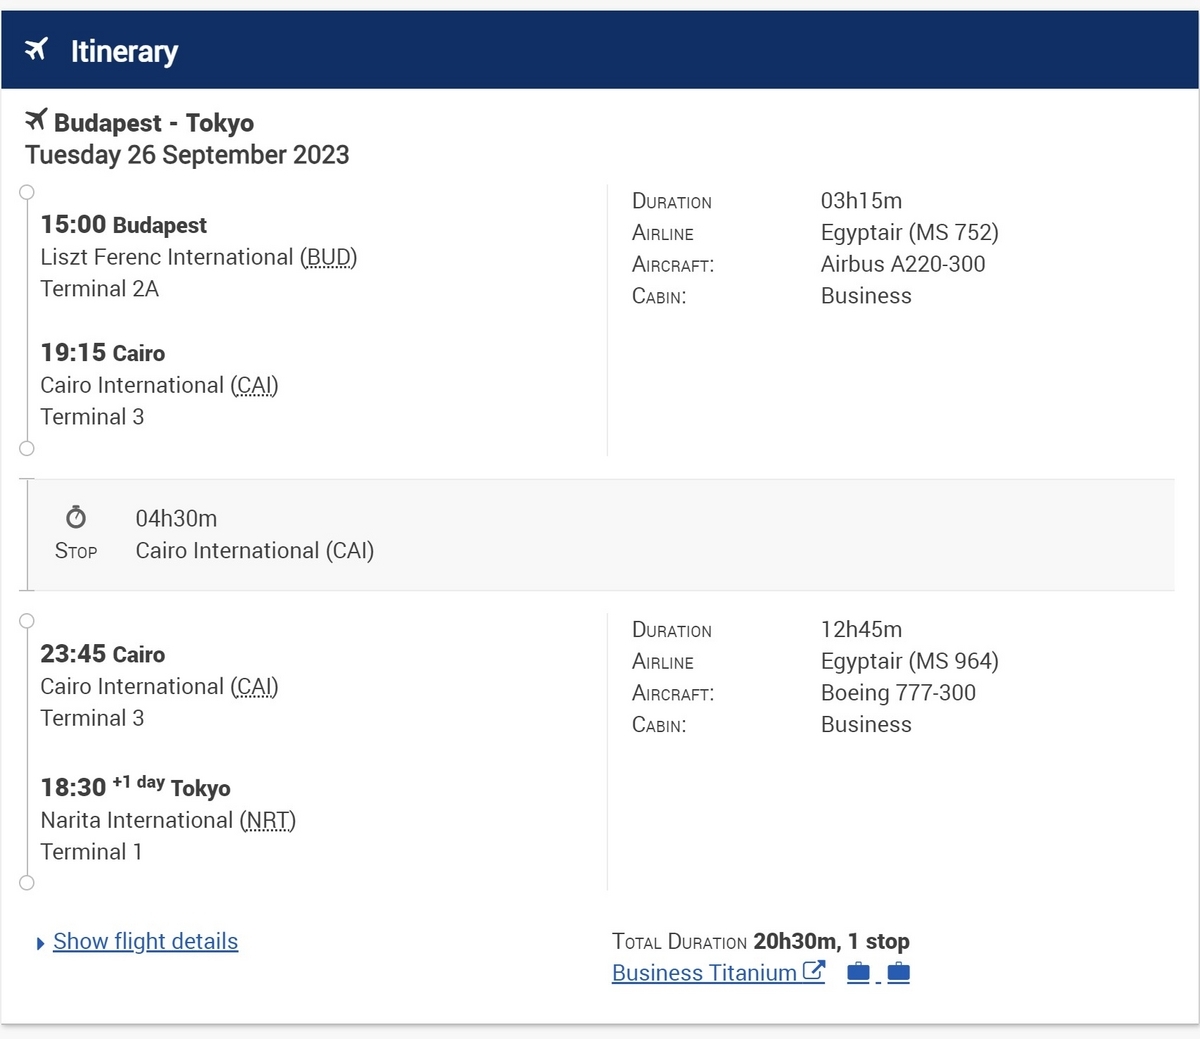Image resolution: width=1200 pixels, height=1039 pixels.
Task: Expand the Show flight details triangle arrow
Action: click(40, 943)
